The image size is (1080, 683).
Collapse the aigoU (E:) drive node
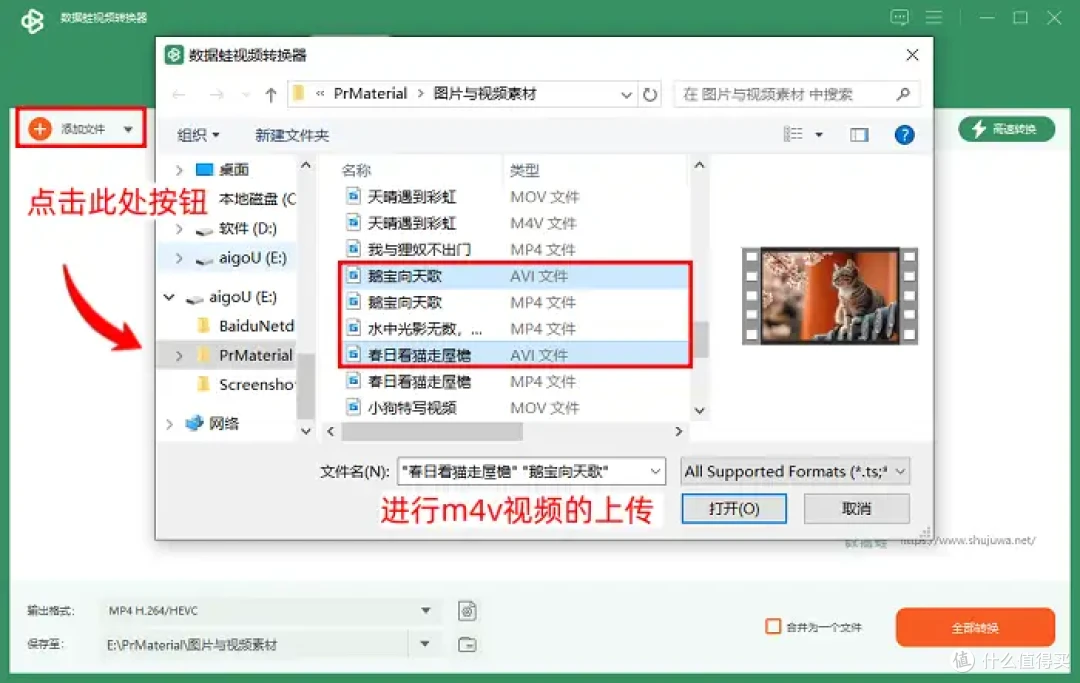coord(169,297)
